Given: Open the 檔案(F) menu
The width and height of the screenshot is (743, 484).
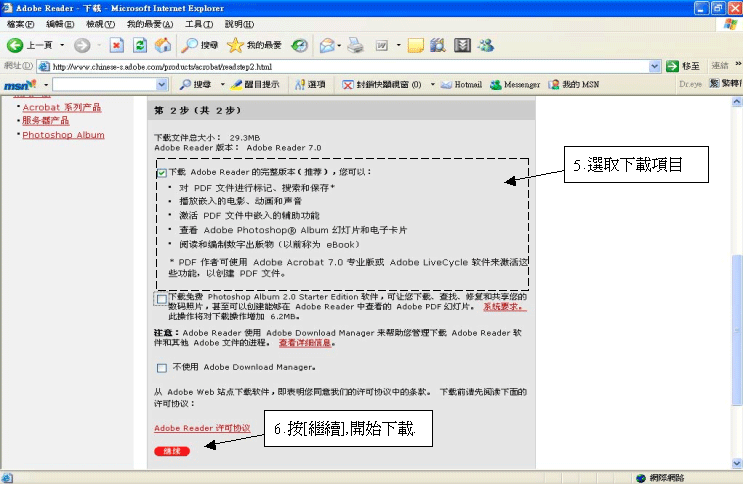Looking at the screenshot, I should (x=20, y=24).
